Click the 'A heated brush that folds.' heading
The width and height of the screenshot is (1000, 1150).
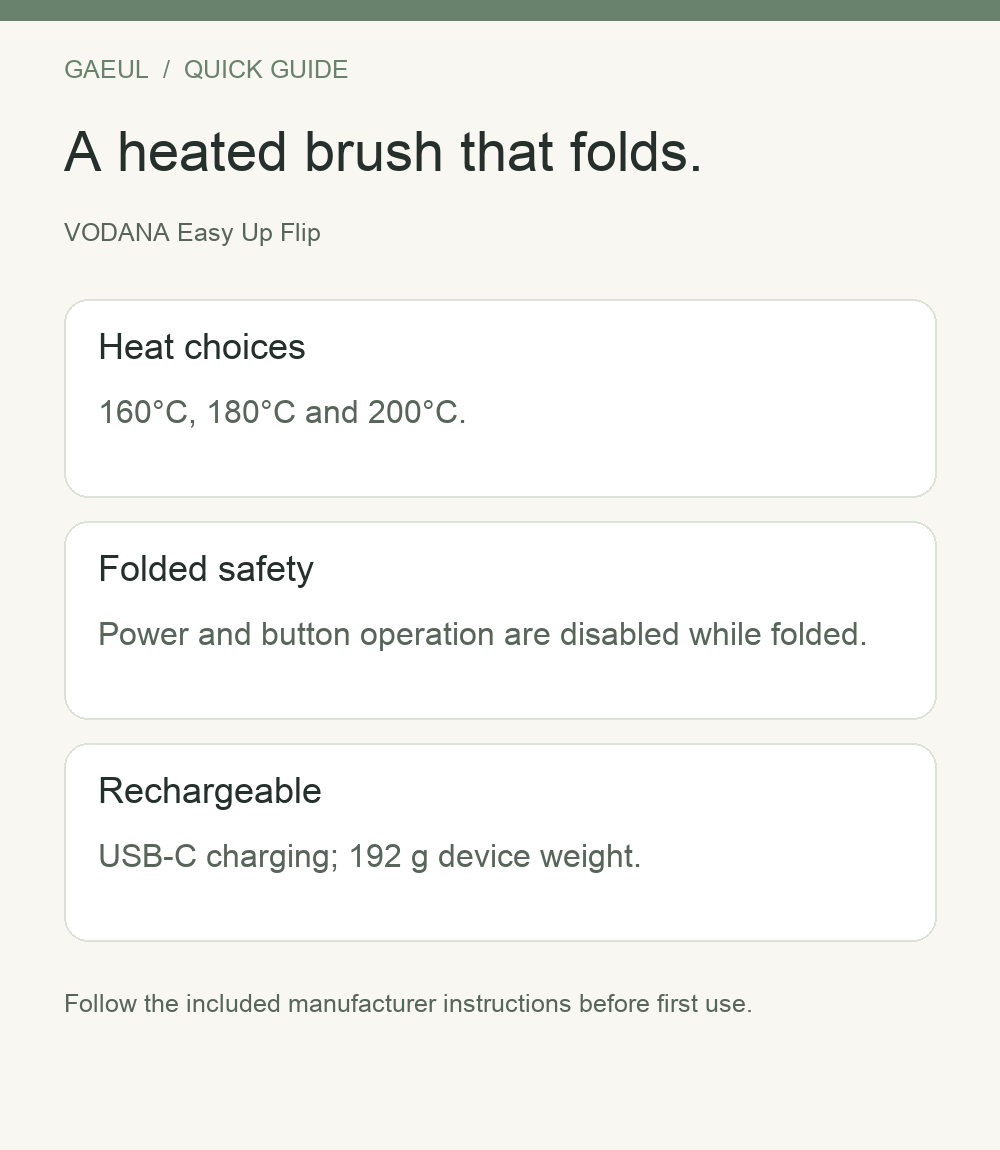tap(383, 152)
